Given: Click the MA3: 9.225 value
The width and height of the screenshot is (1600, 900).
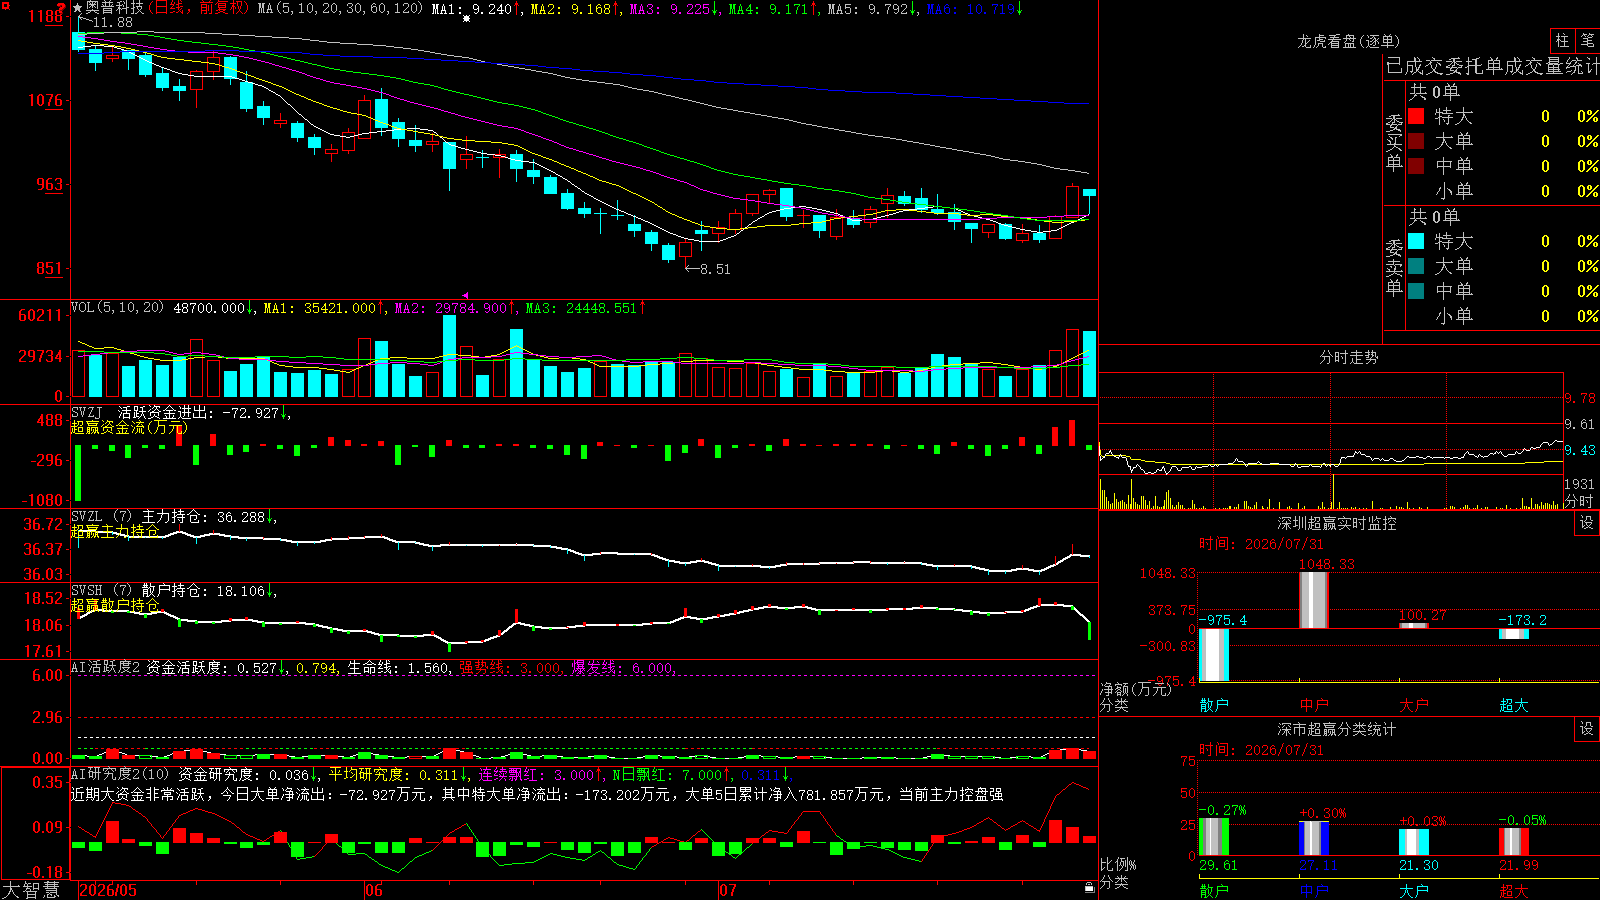Looking at the screenshot, I should (x=674, y=9).
